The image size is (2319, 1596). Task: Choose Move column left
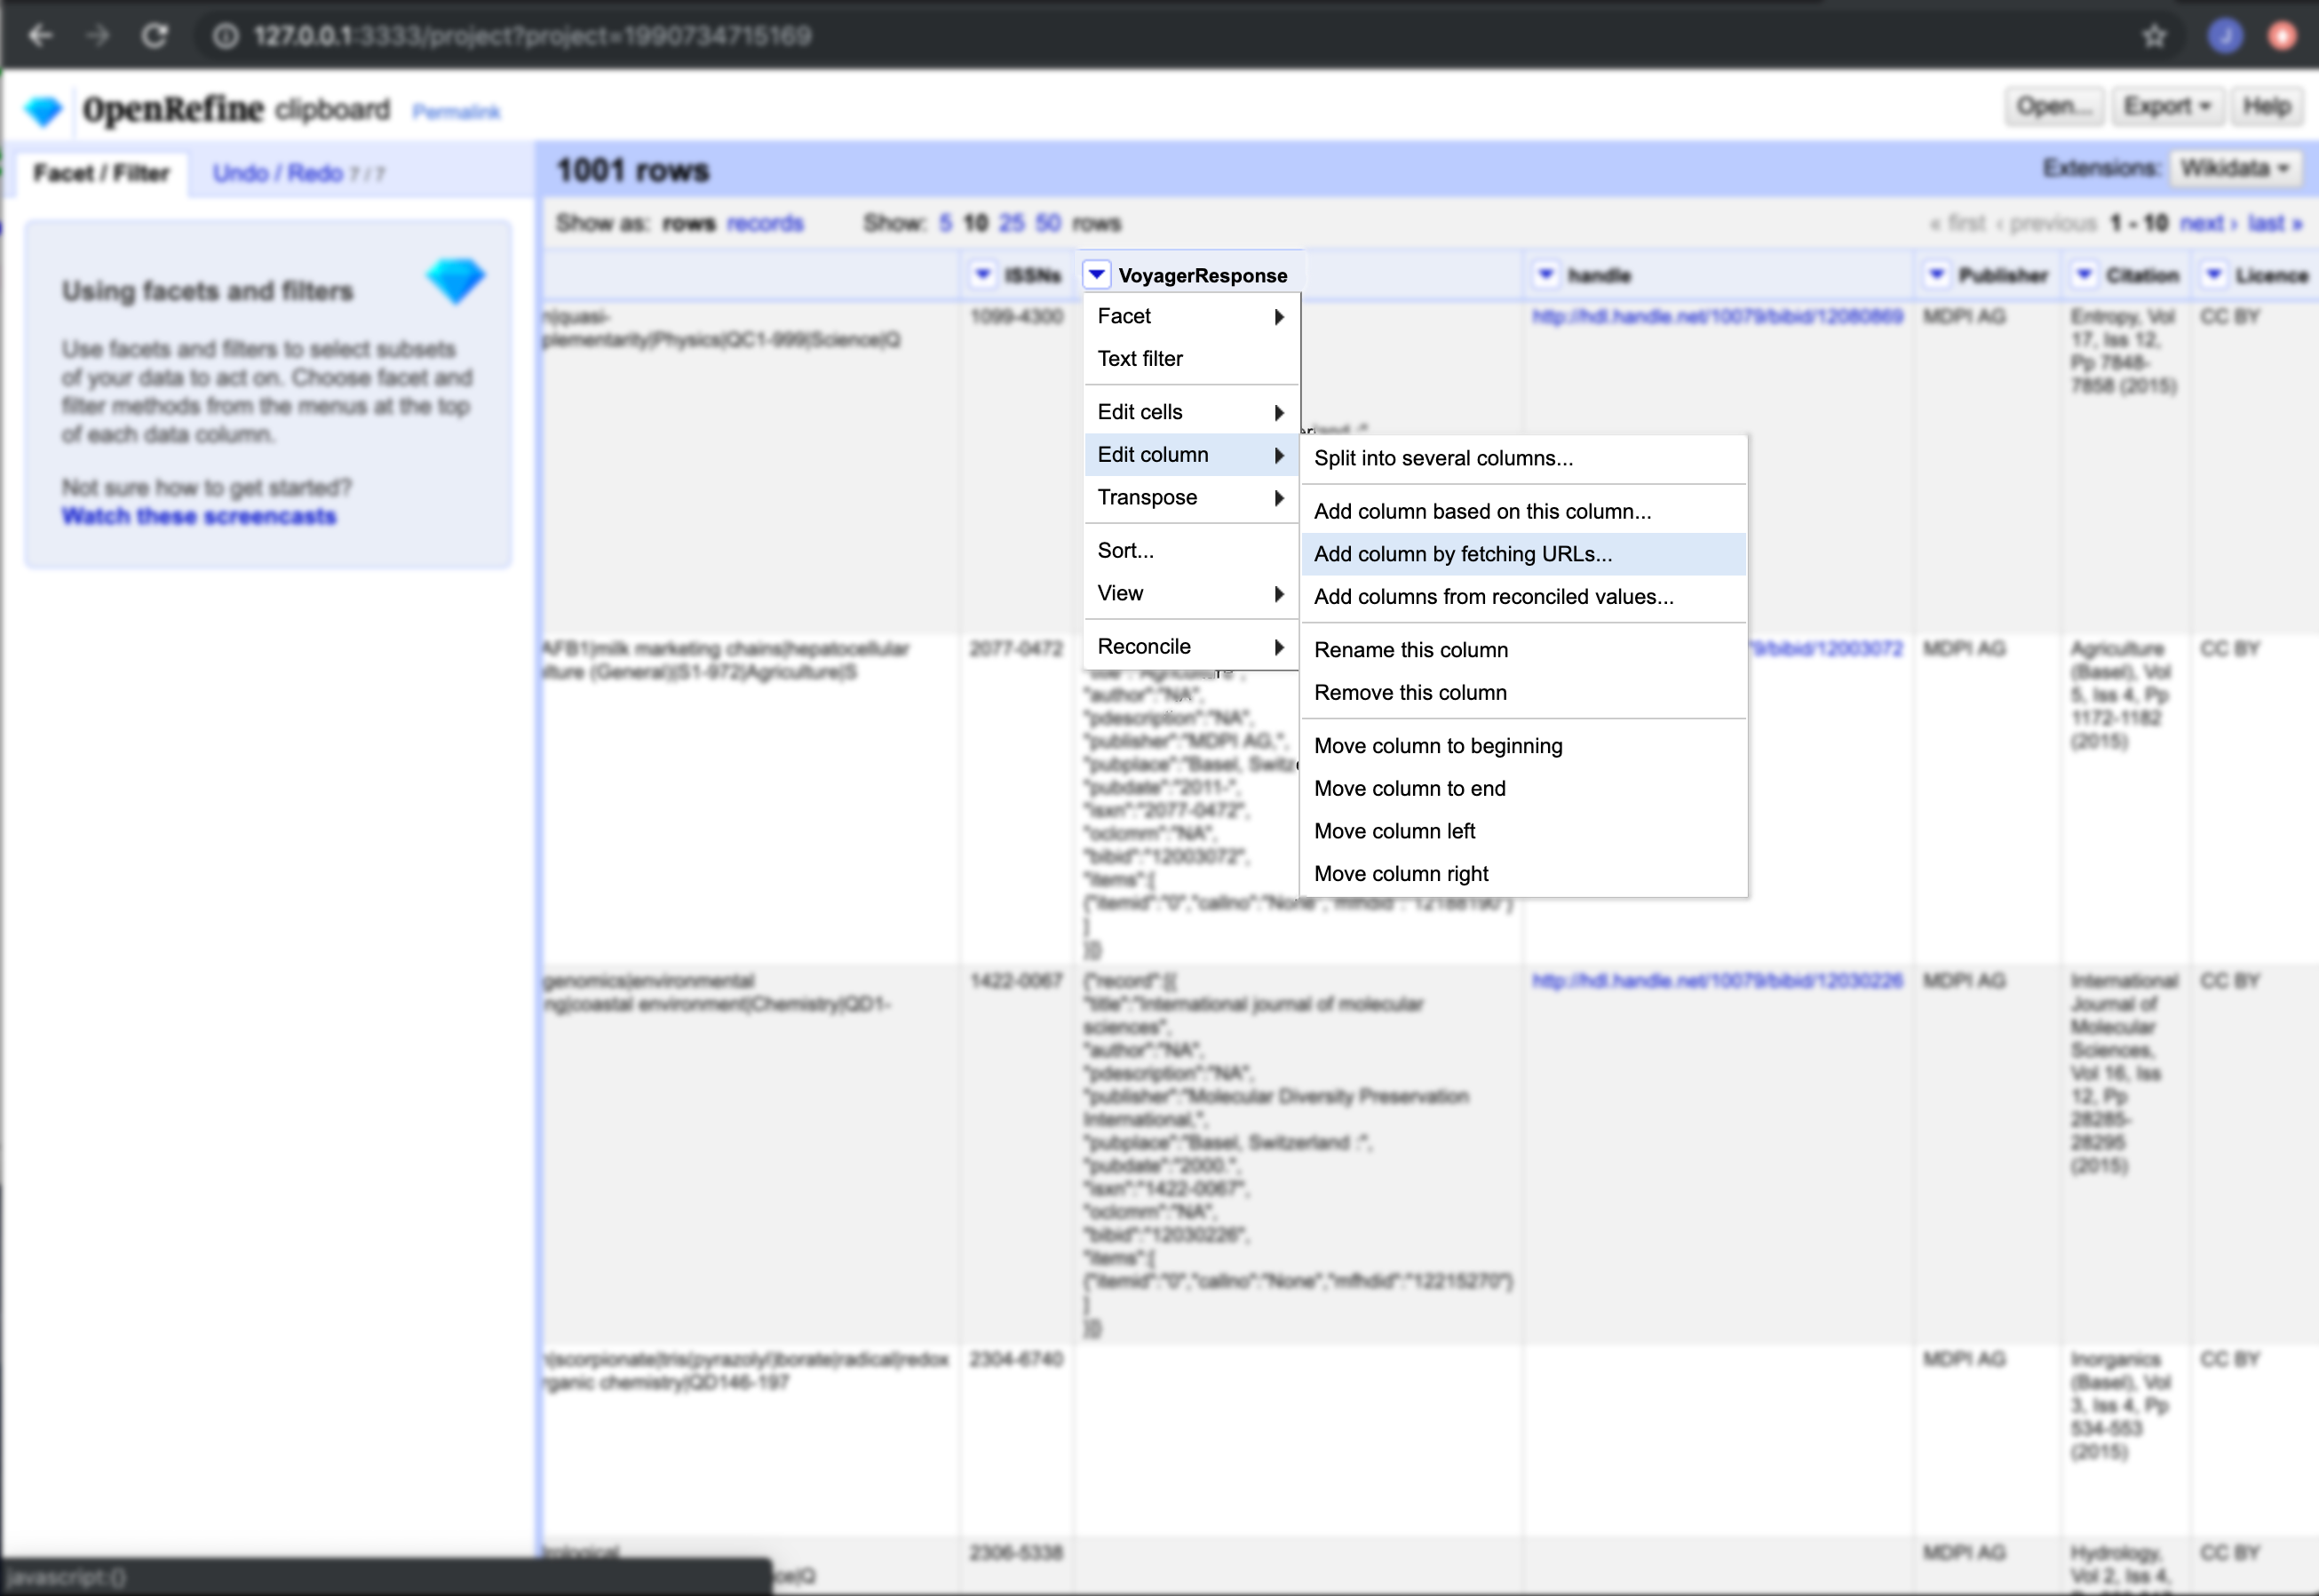click(x=1523, y=832)
